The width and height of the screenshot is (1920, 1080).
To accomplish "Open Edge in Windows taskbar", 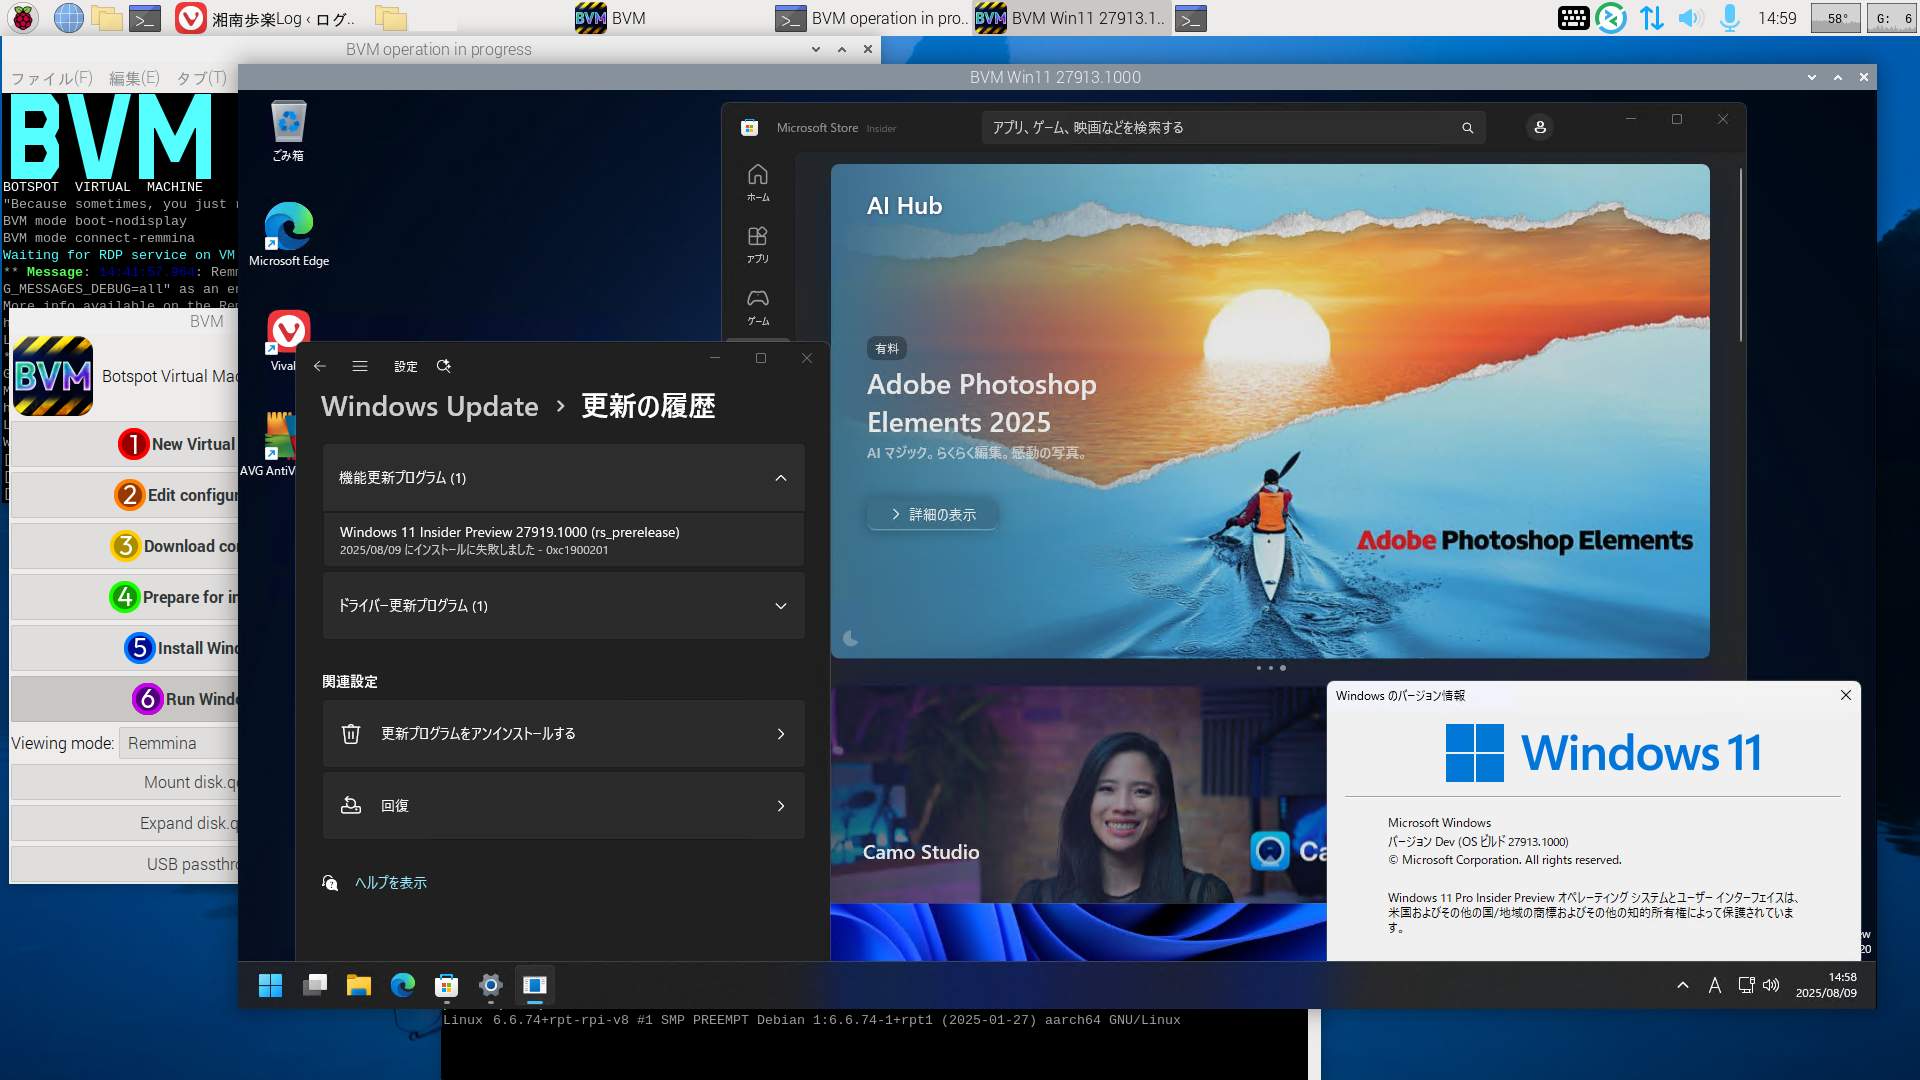I will click(403, 986).
